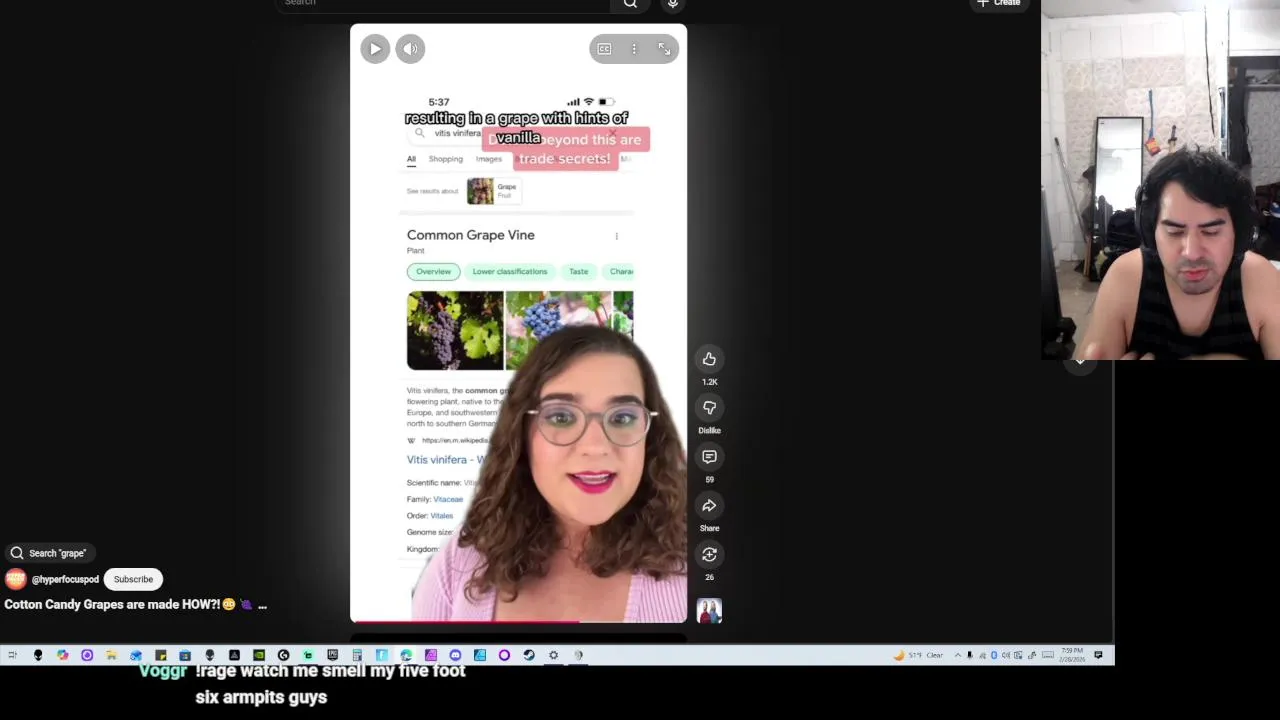This screenshot has height=720, width=1280.
Task: Share the Short with the arrow icon
Action: [709, 506]
